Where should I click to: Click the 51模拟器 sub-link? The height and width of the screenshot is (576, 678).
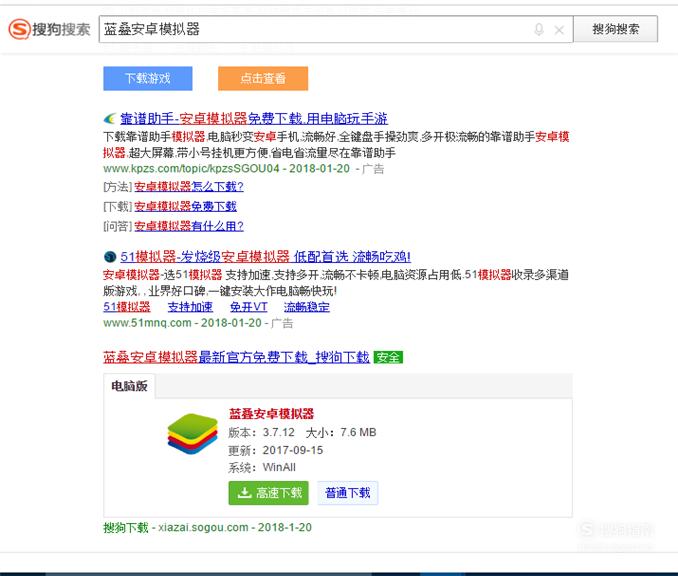pyautogui.click(x=127, y=307)
